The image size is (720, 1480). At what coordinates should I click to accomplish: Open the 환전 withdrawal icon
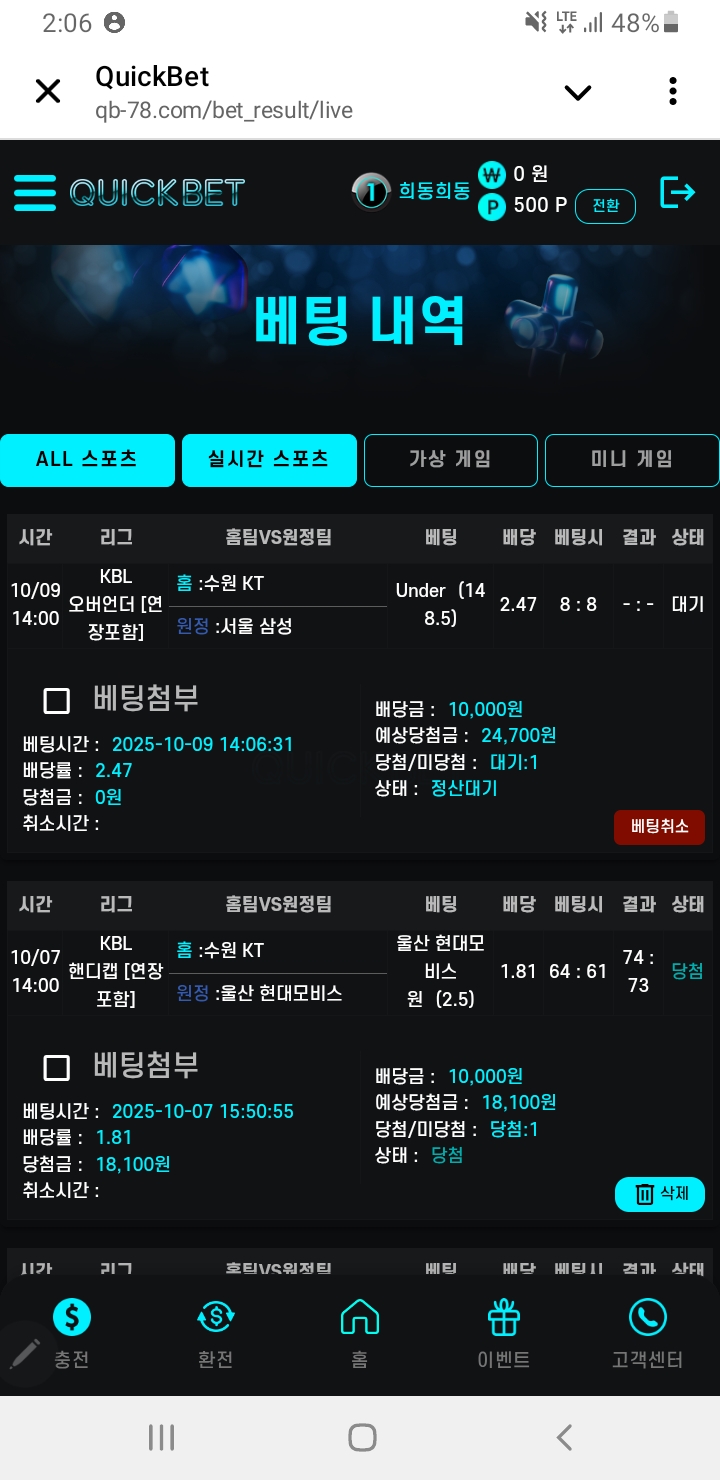[216, 1318]
